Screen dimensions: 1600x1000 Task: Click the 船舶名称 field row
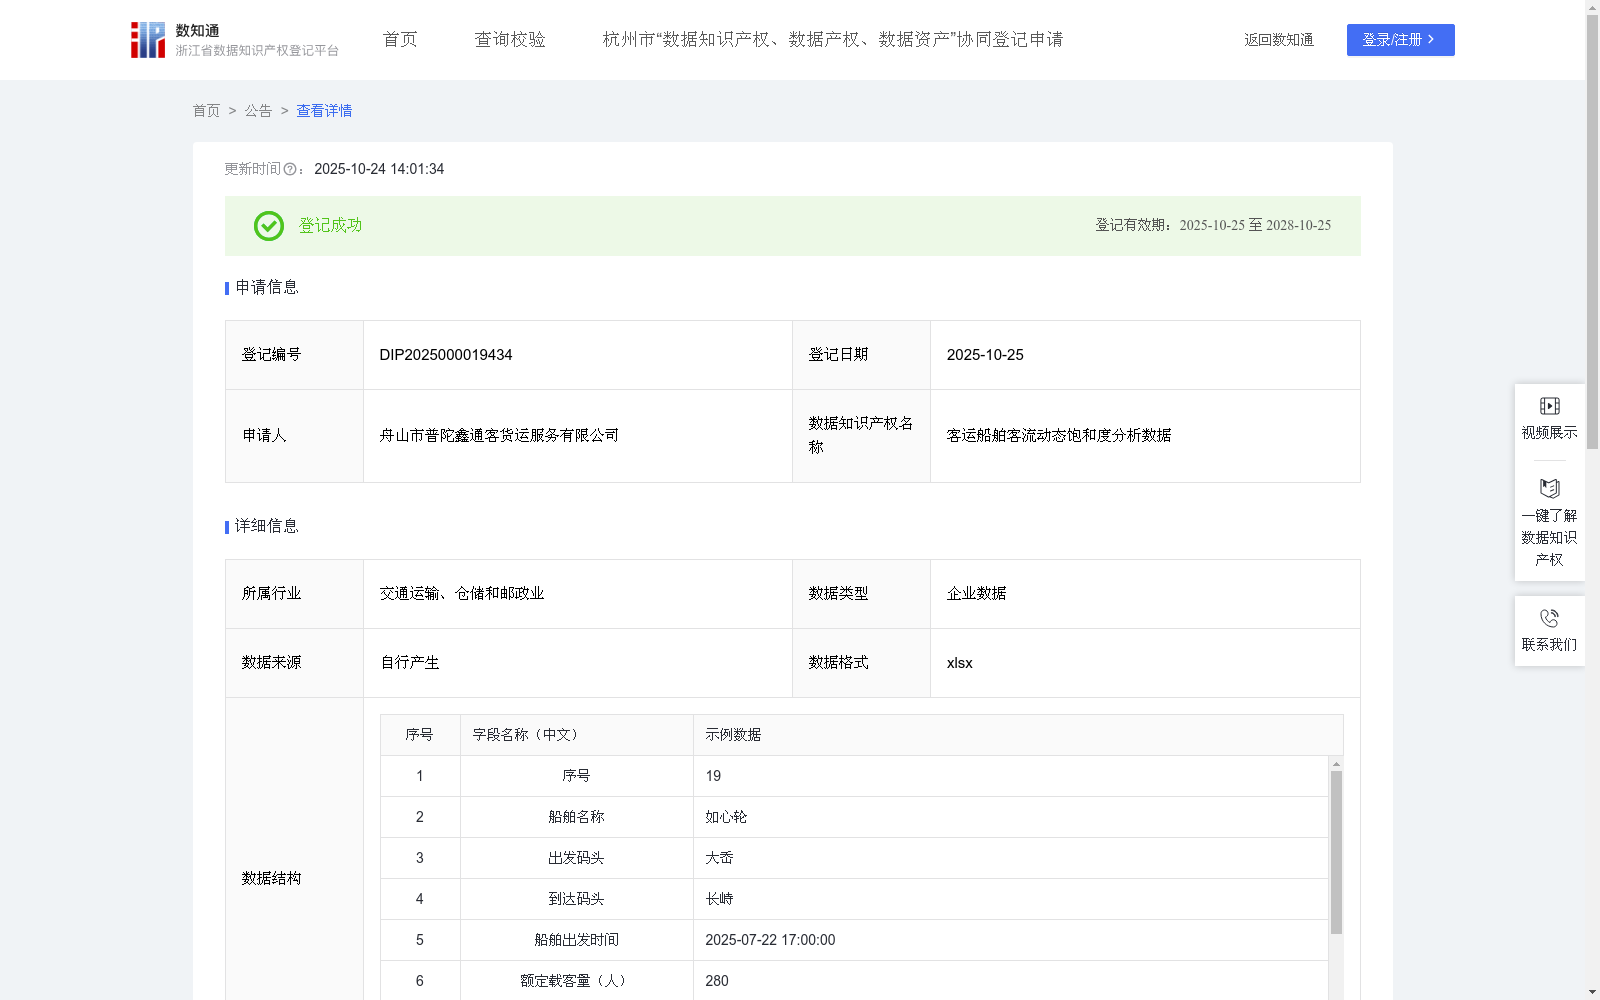(854, 817)
